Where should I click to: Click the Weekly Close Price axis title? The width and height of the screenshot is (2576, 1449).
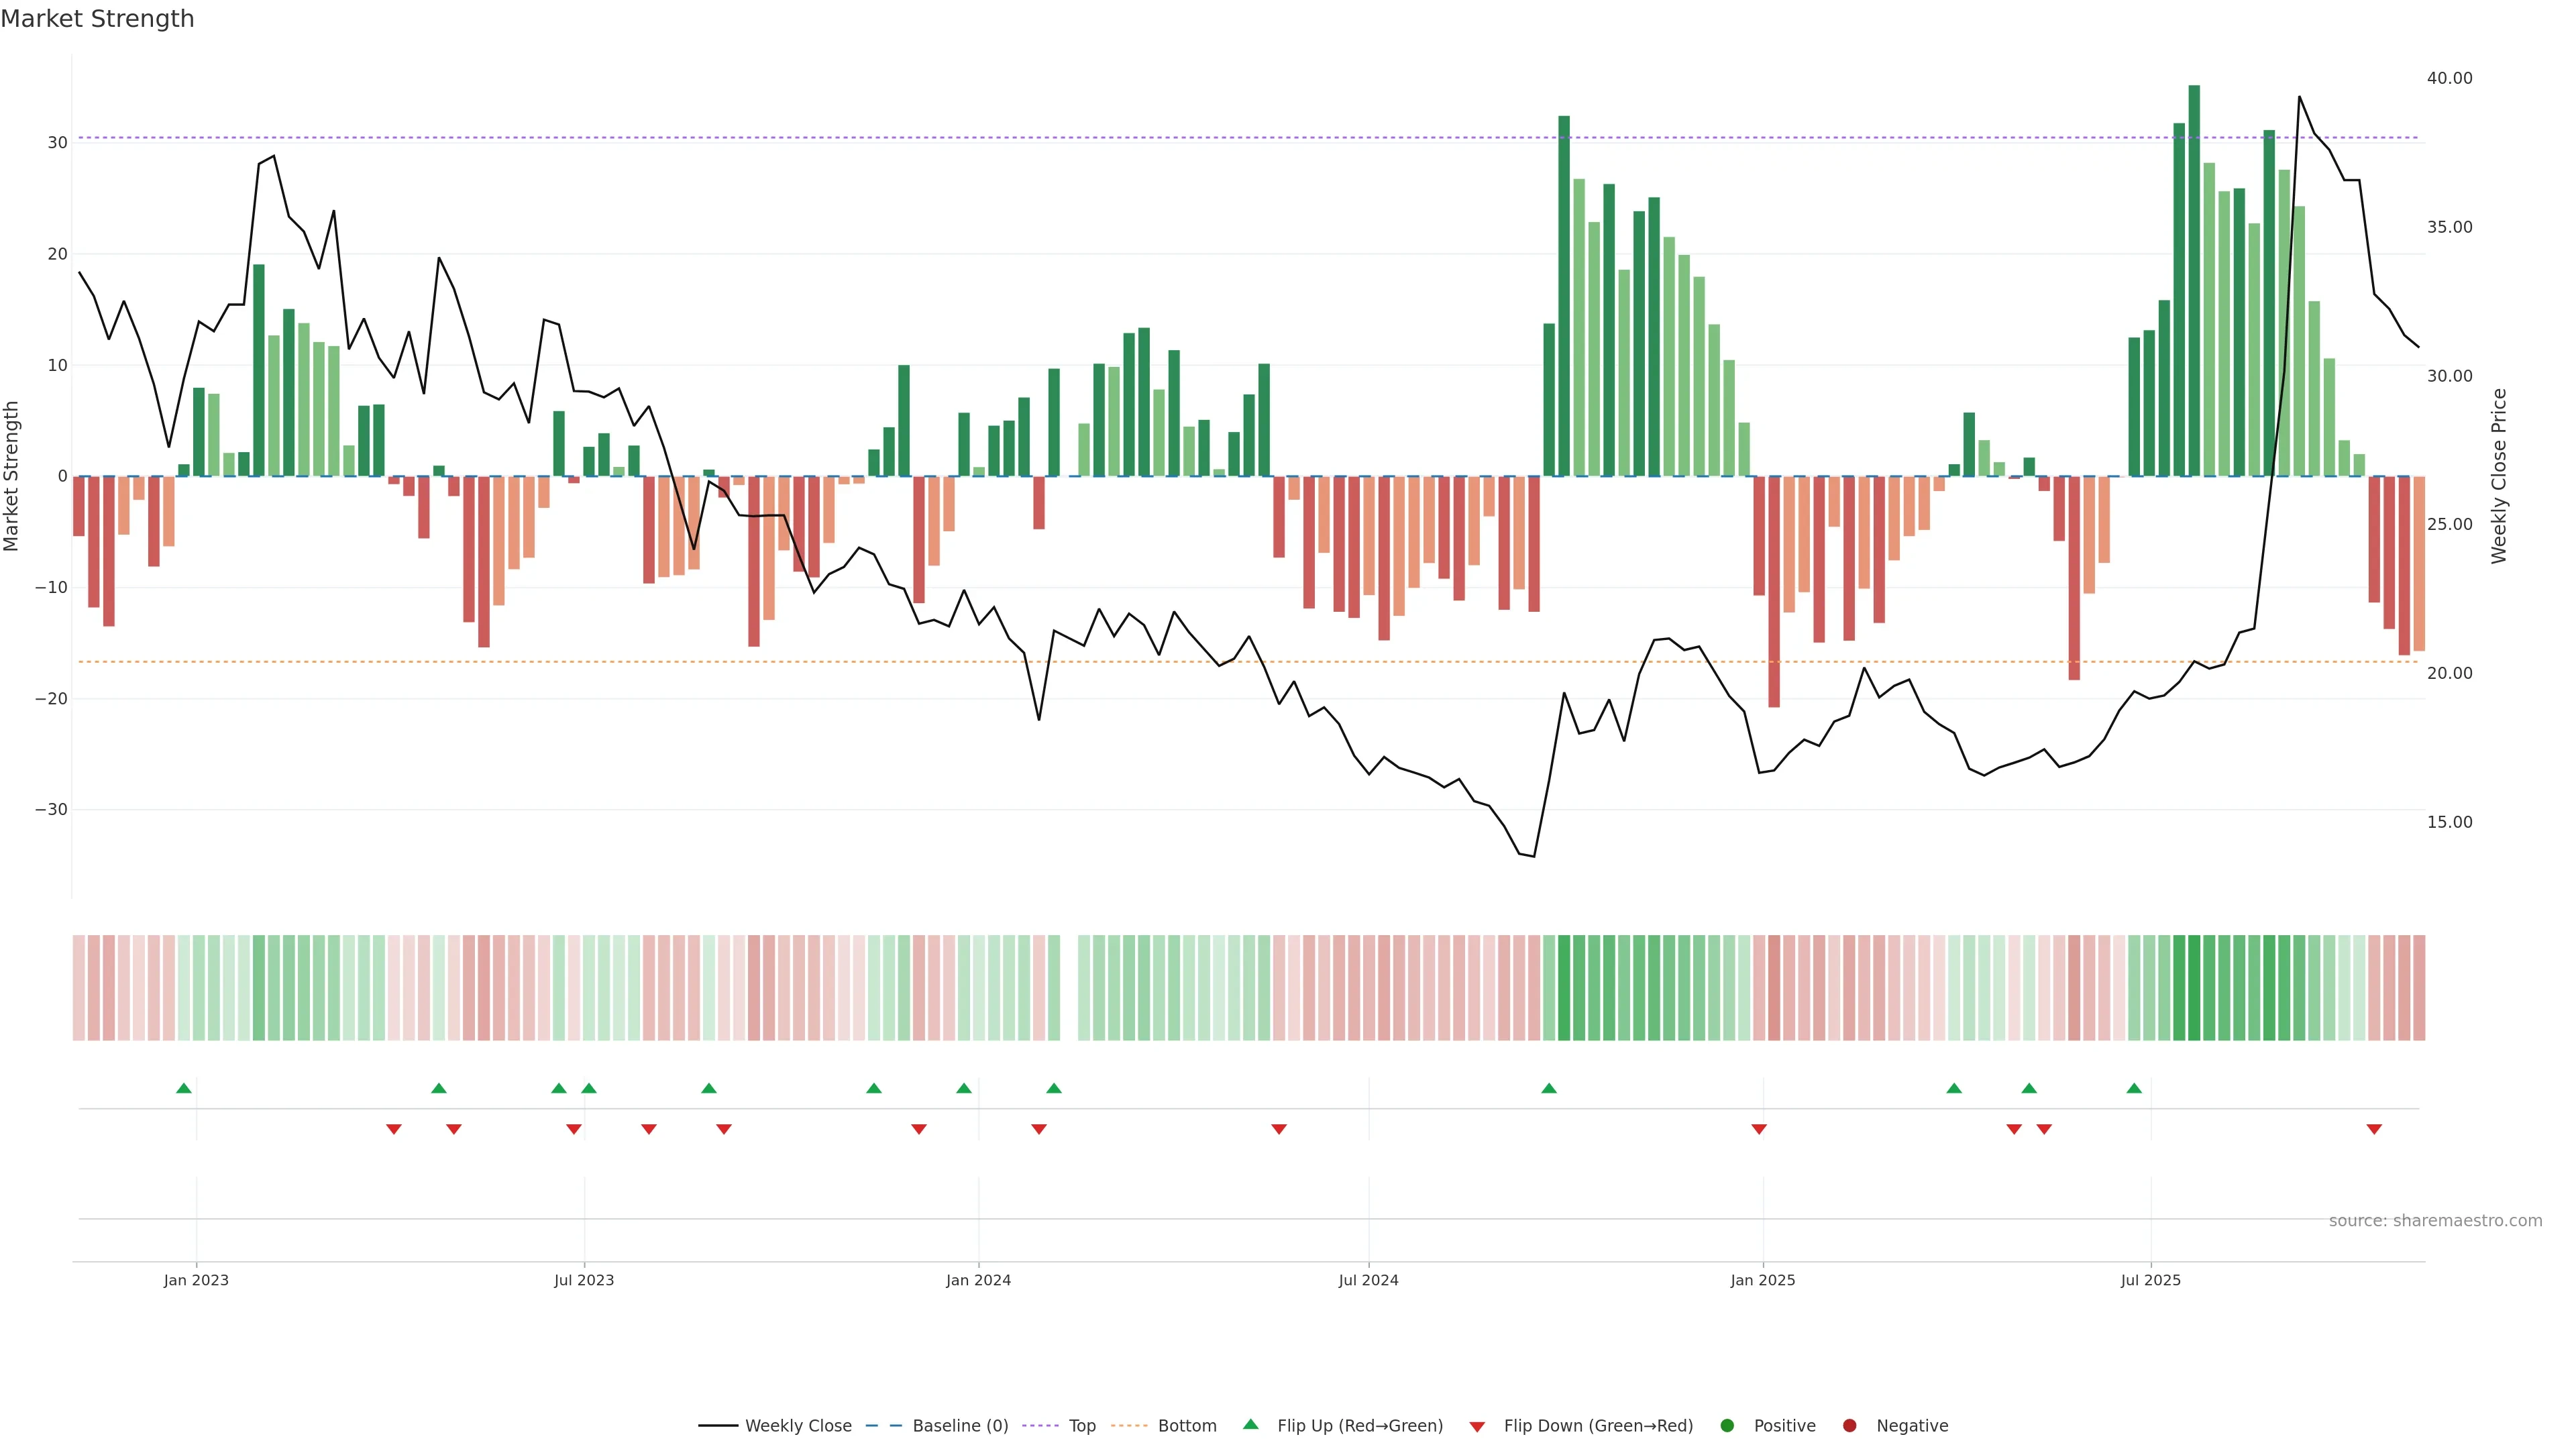tap(2498, 476)
